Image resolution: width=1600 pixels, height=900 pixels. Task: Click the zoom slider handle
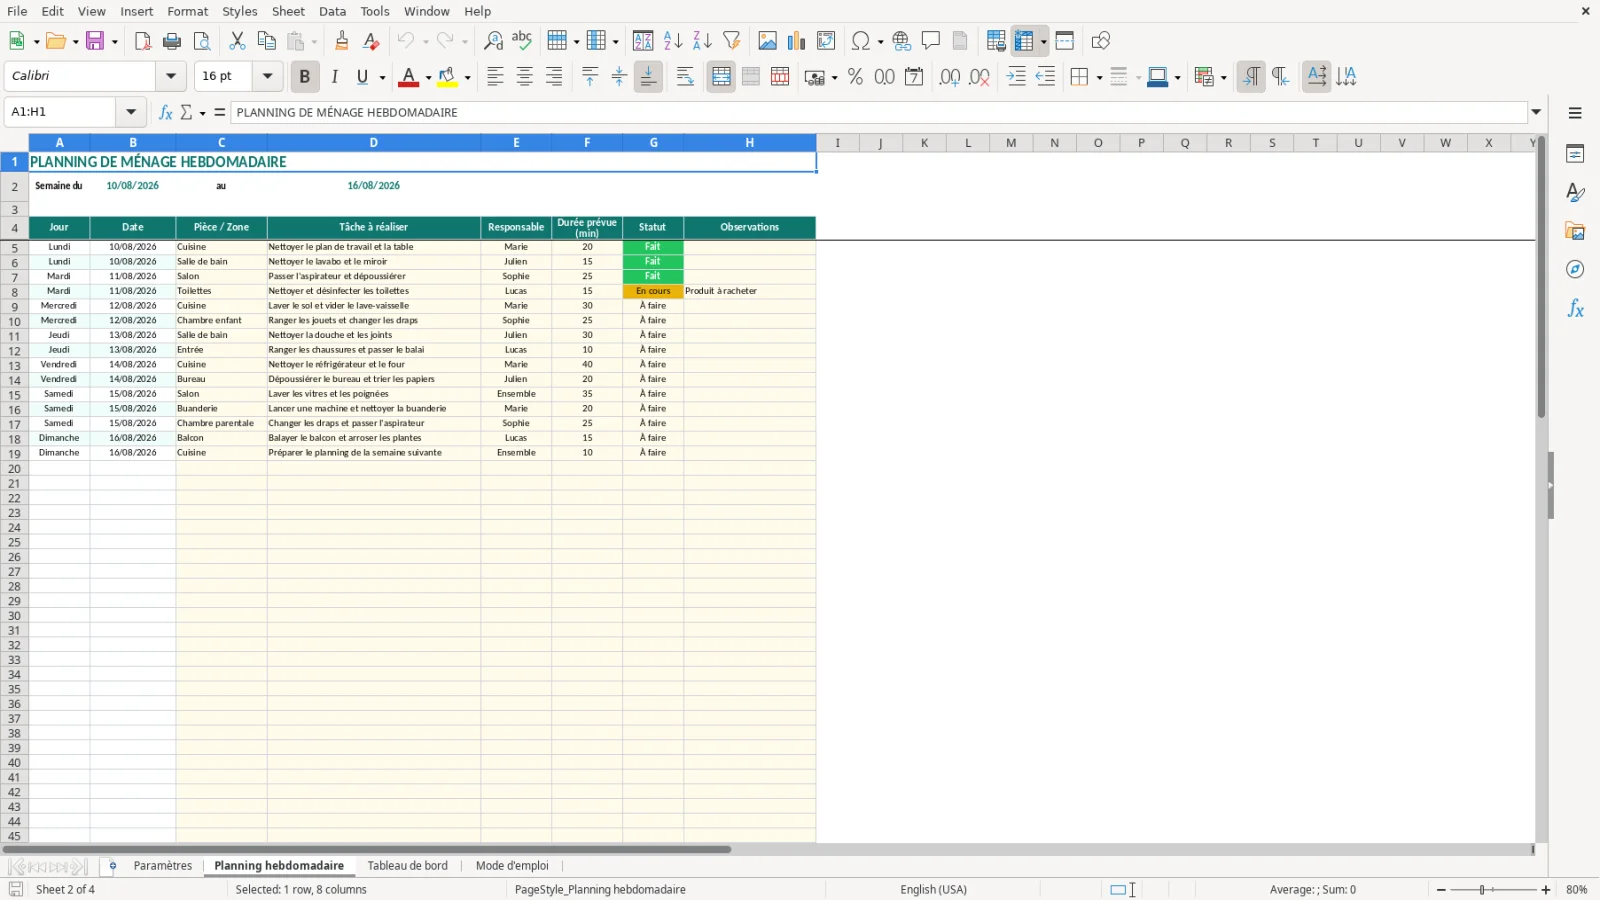click(x=1482, y=889)
